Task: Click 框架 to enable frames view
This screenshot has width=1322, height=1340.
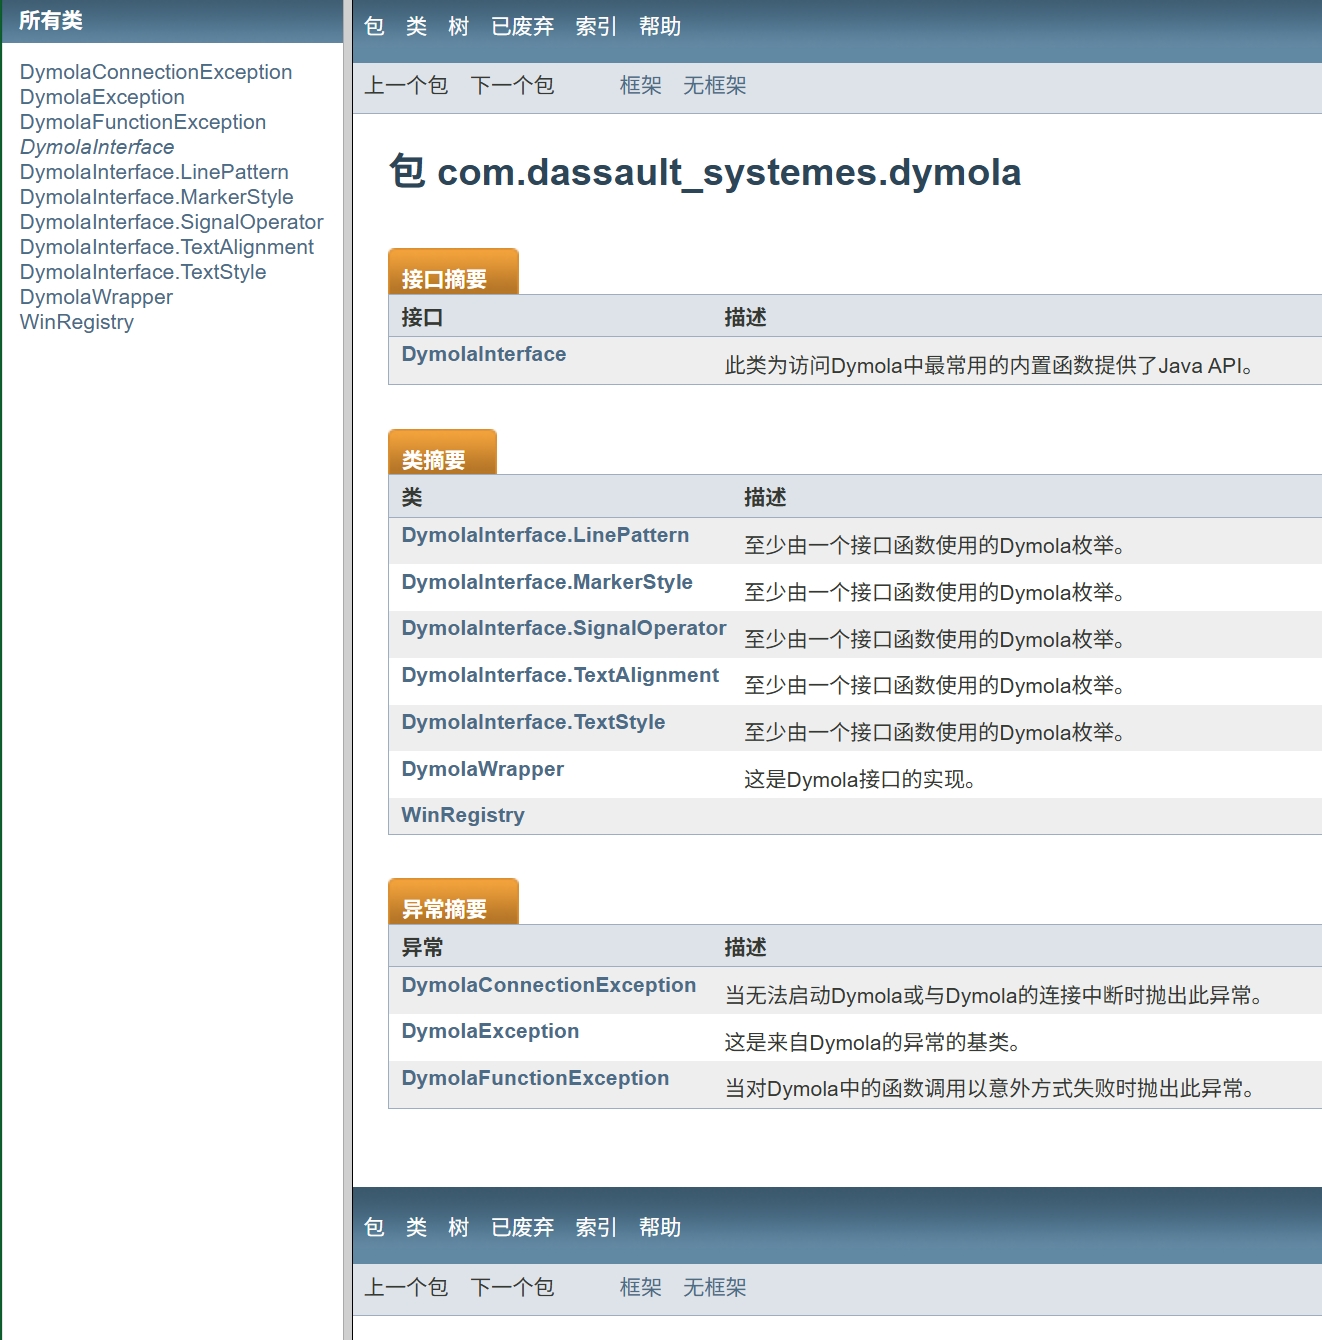Action: (x=640, y=86)
